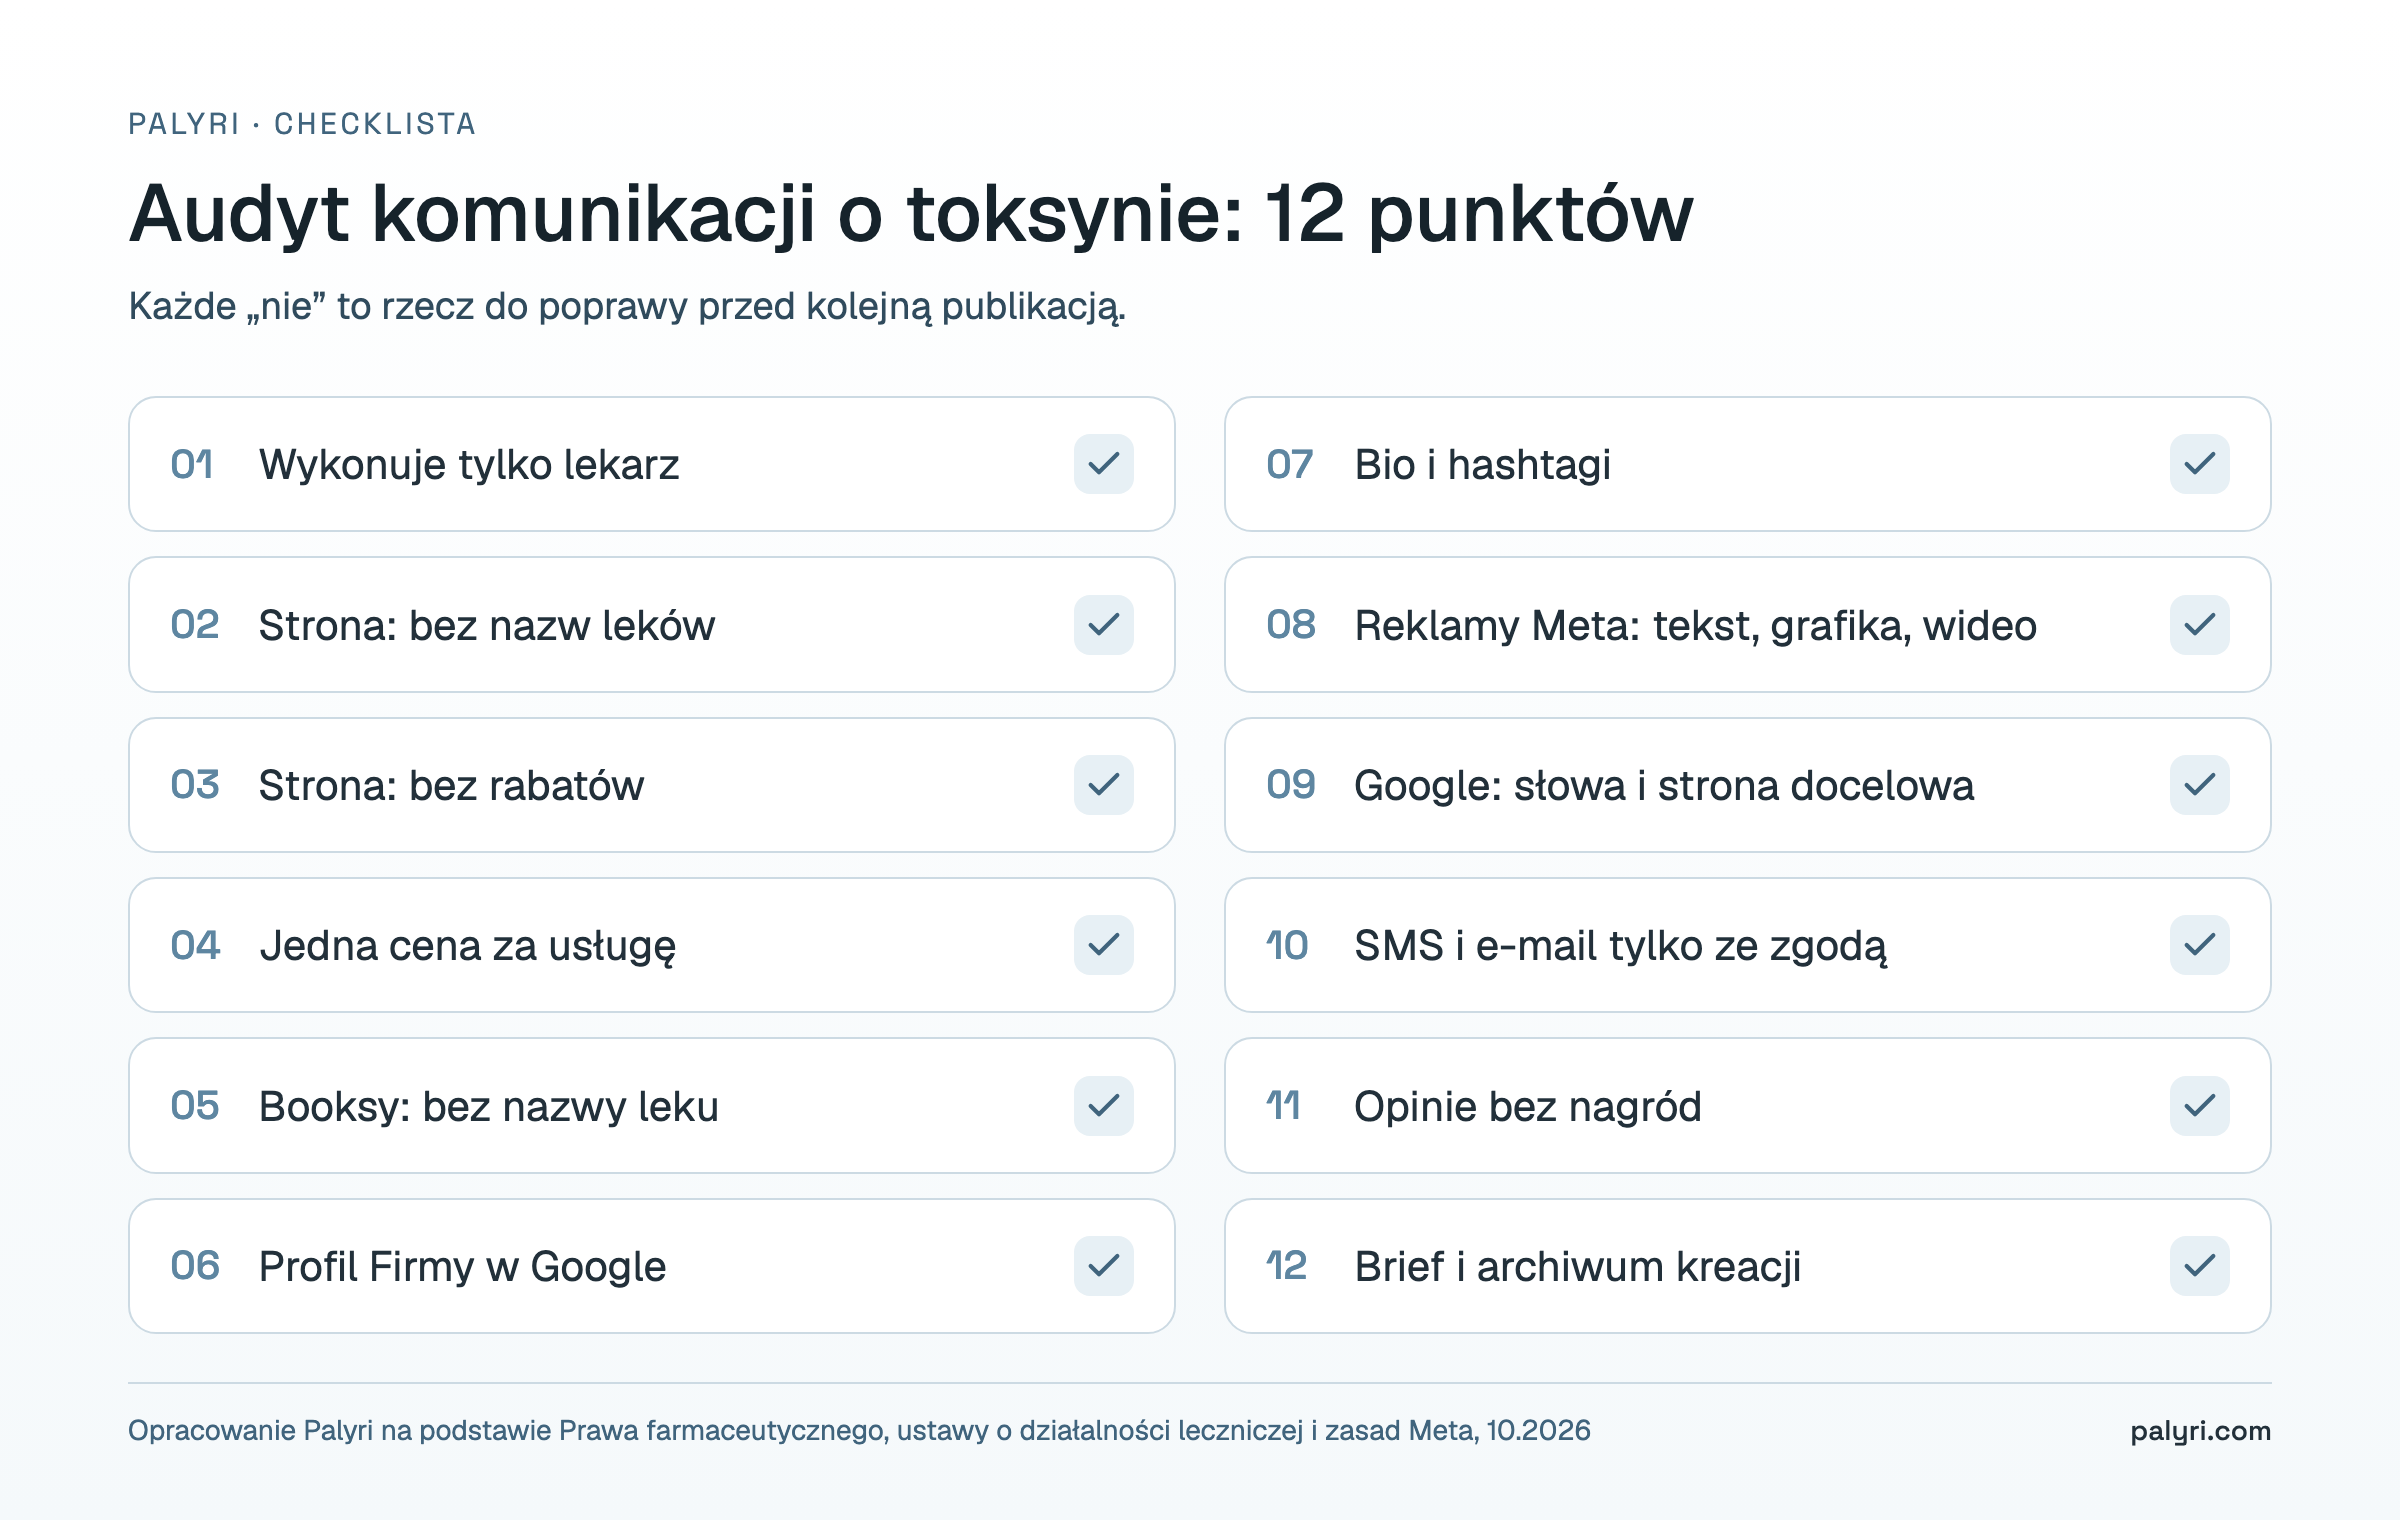Image resolution: width=2400 pixels, height=1520 pixels.
Task: Tick the checkbox for Wykonuje tylko lekarz
Action: (x=1103, y=464)
